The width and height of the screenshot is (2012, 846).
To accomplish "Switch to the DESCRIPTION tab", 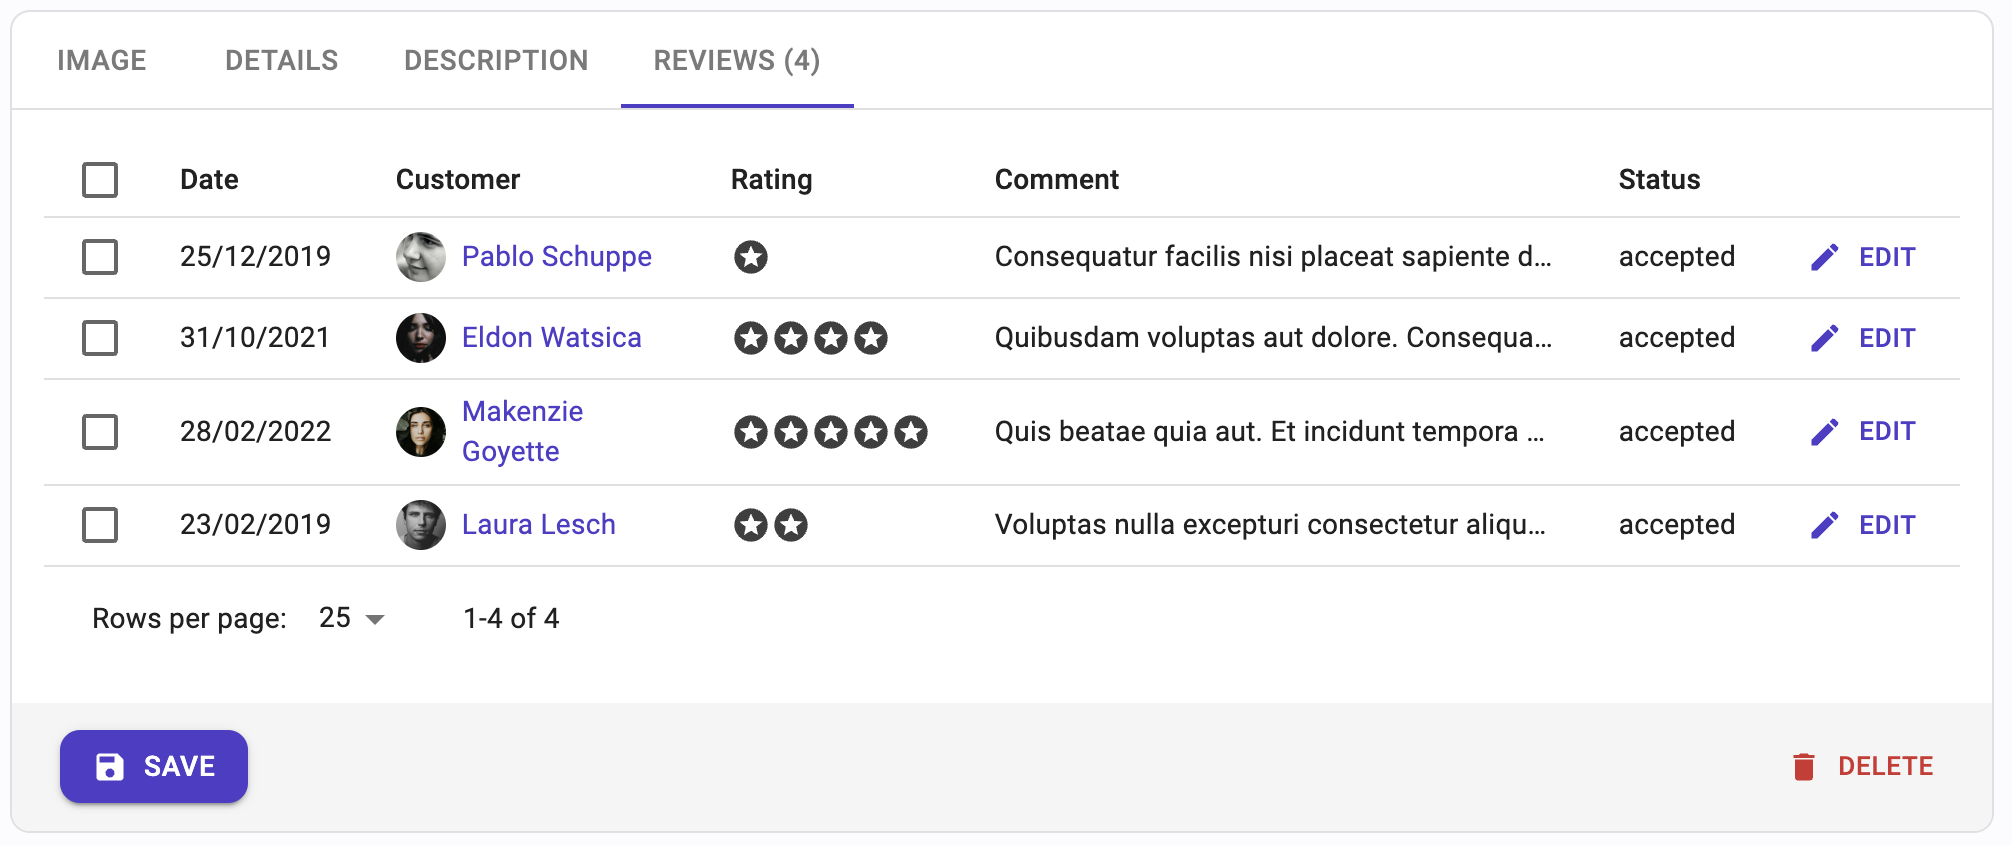I will 495,60.
